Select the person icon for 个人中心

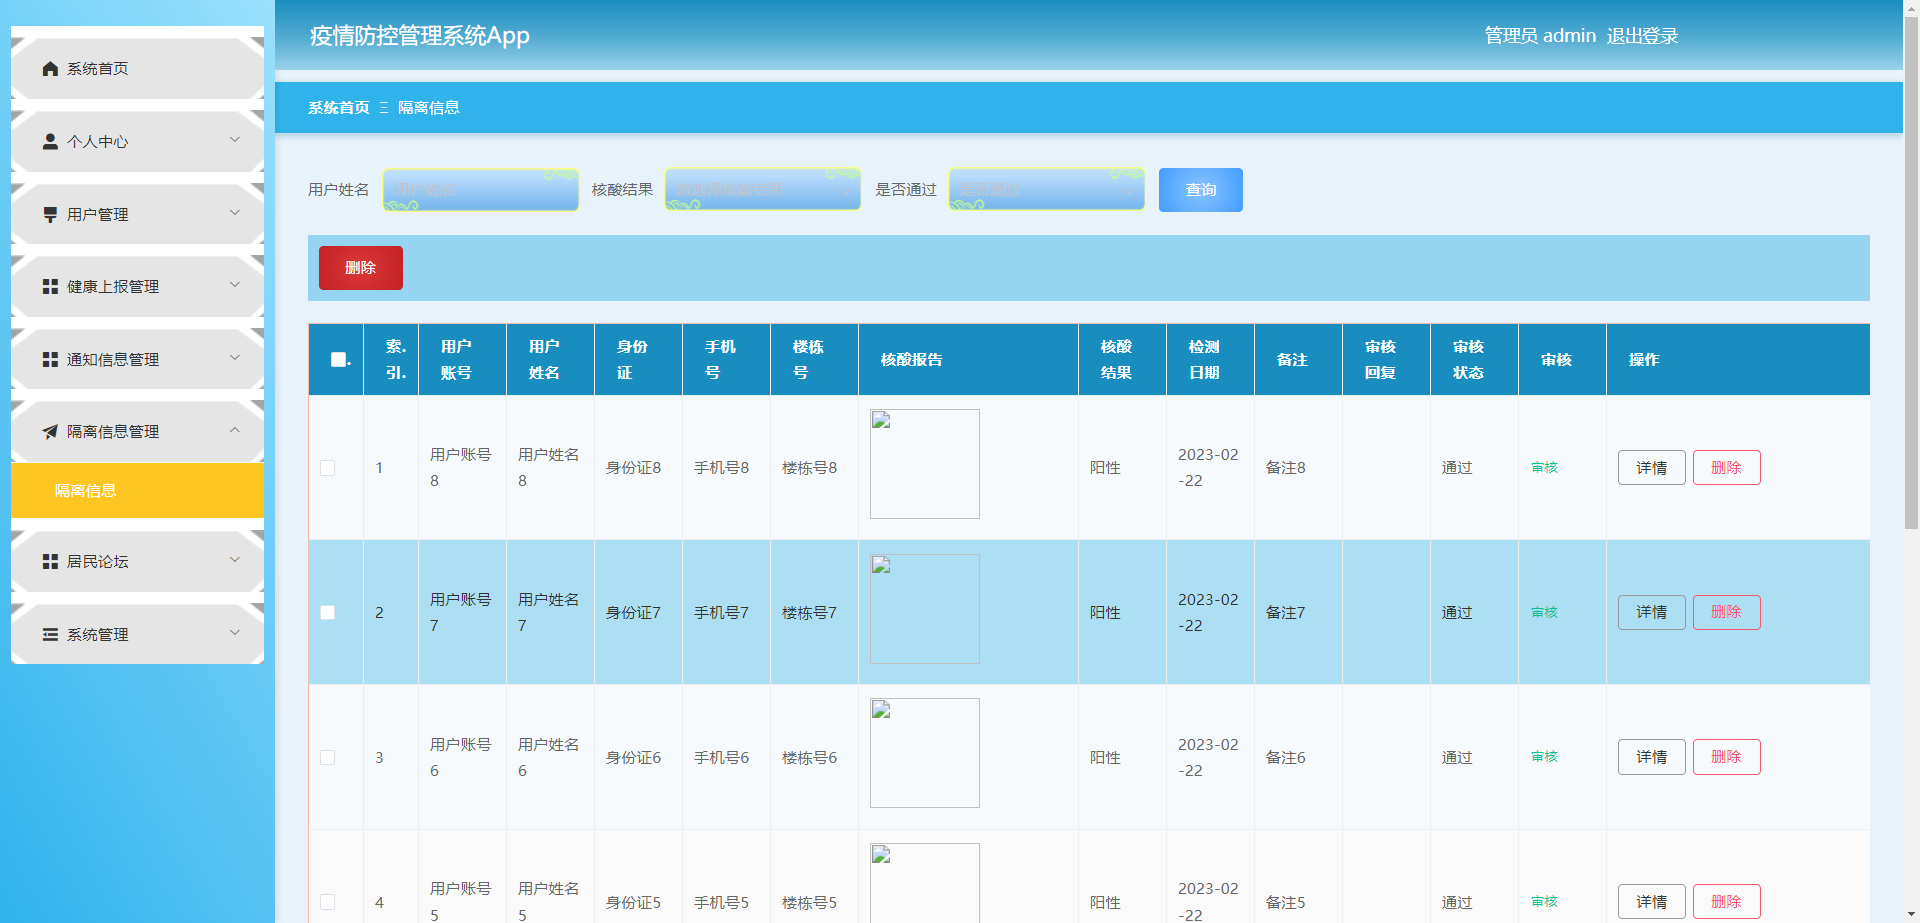tap(49, 141)
